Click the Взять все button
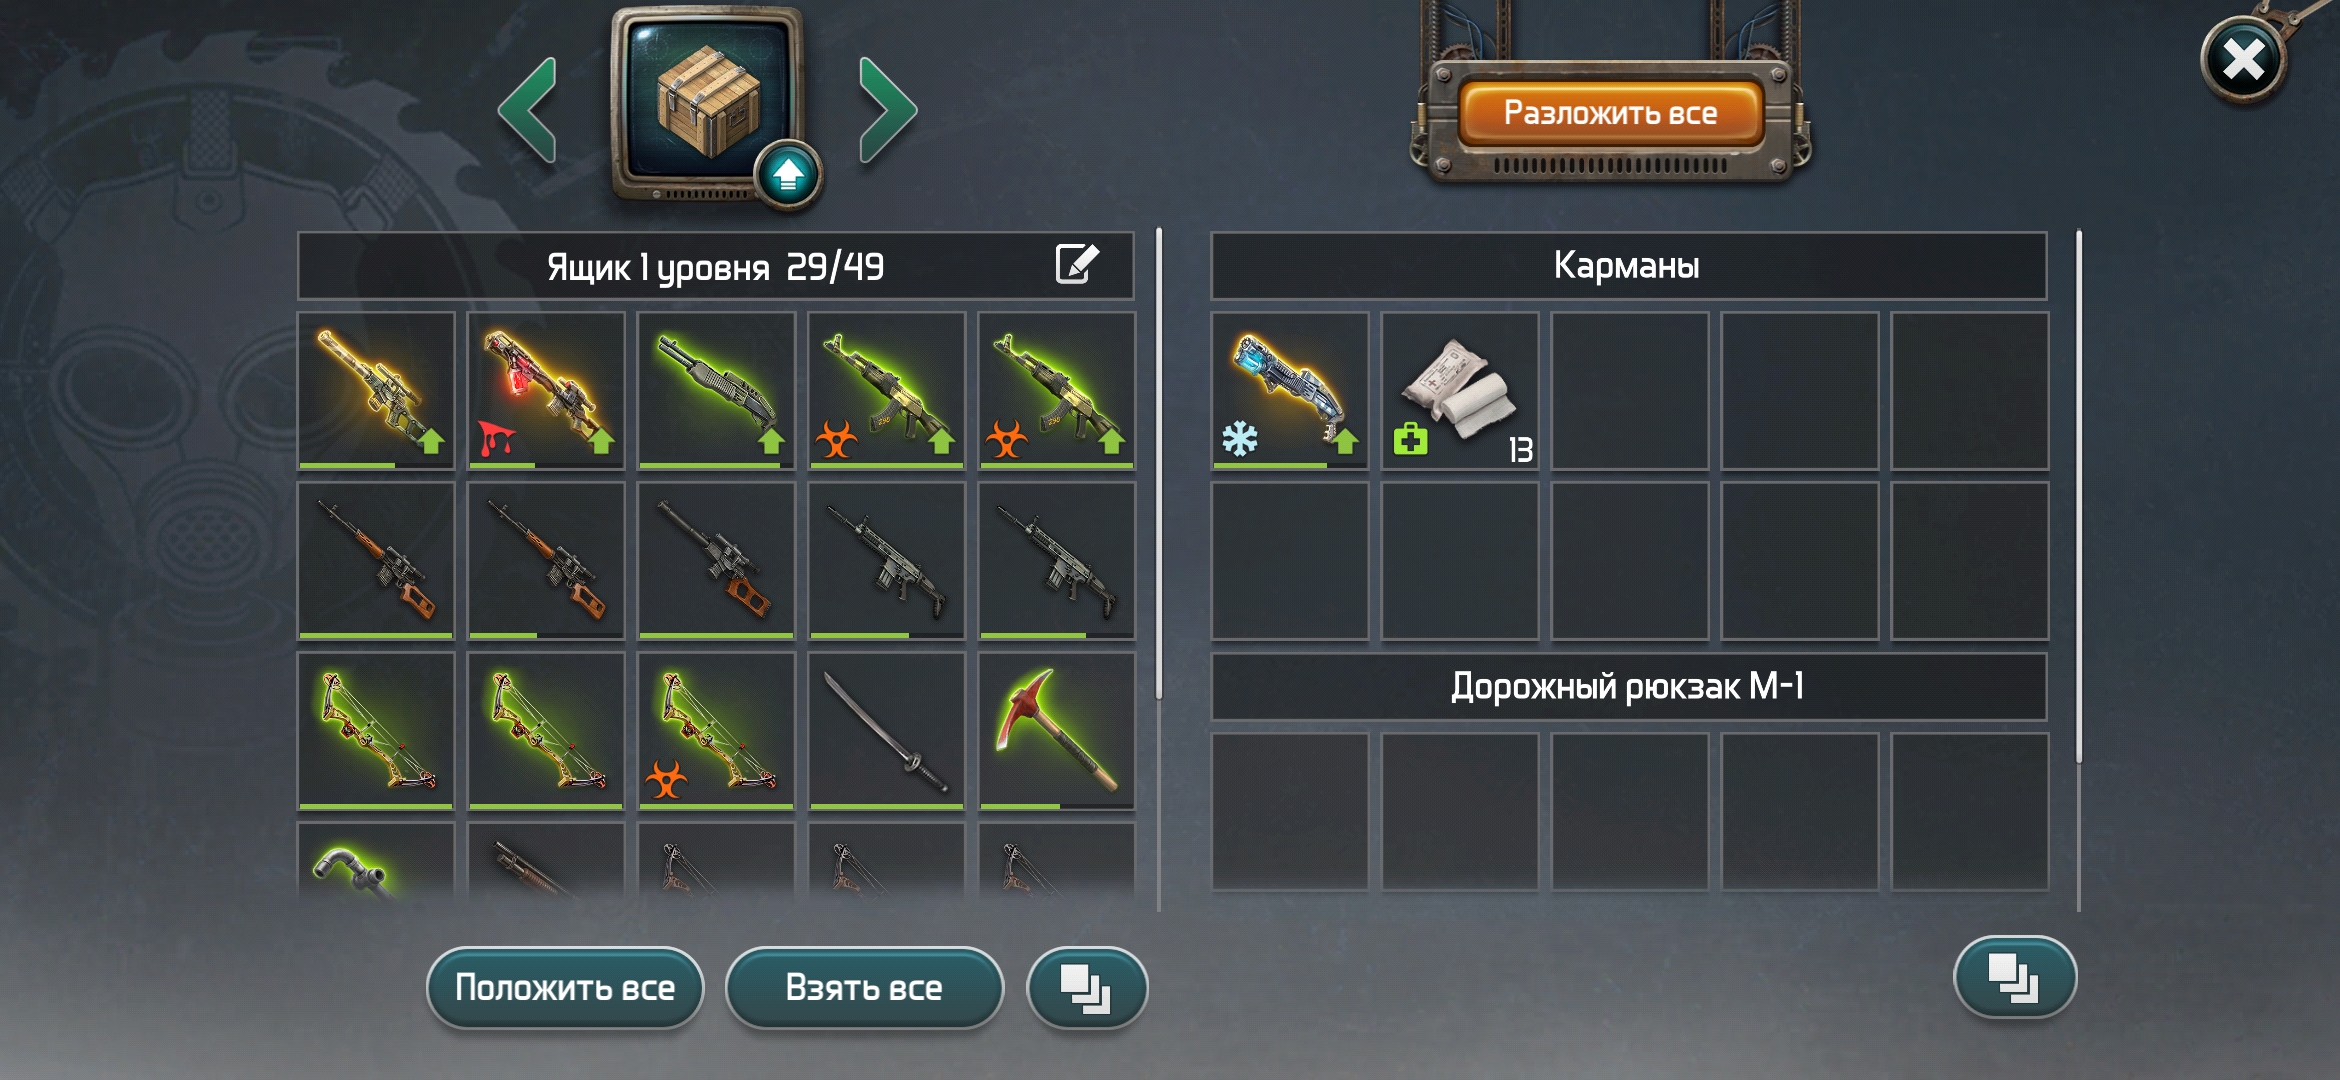The height and width of the screenshot is (1080, 2340). [x=864, y=988]
